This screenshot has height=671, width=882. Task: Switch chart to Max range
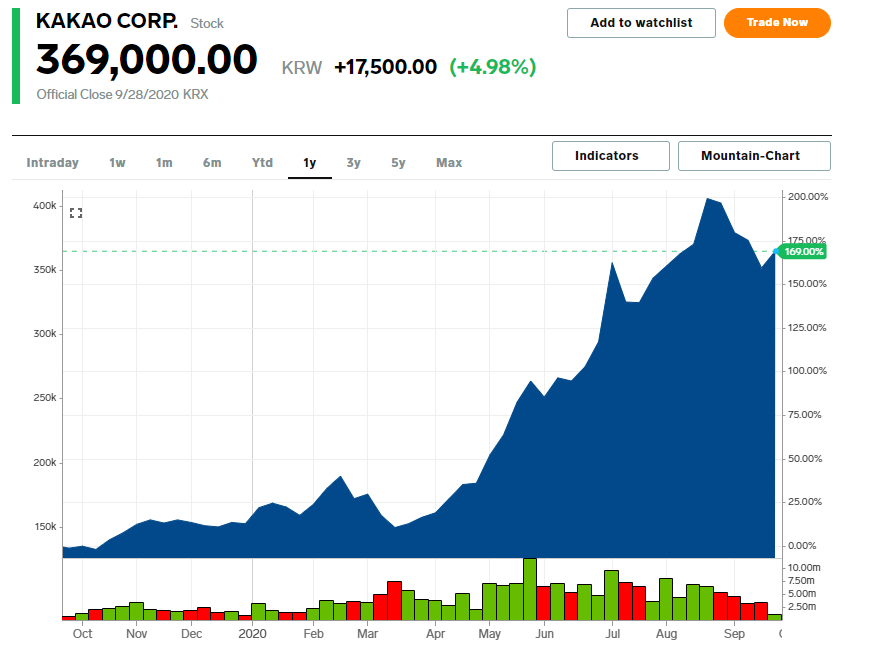449,163
